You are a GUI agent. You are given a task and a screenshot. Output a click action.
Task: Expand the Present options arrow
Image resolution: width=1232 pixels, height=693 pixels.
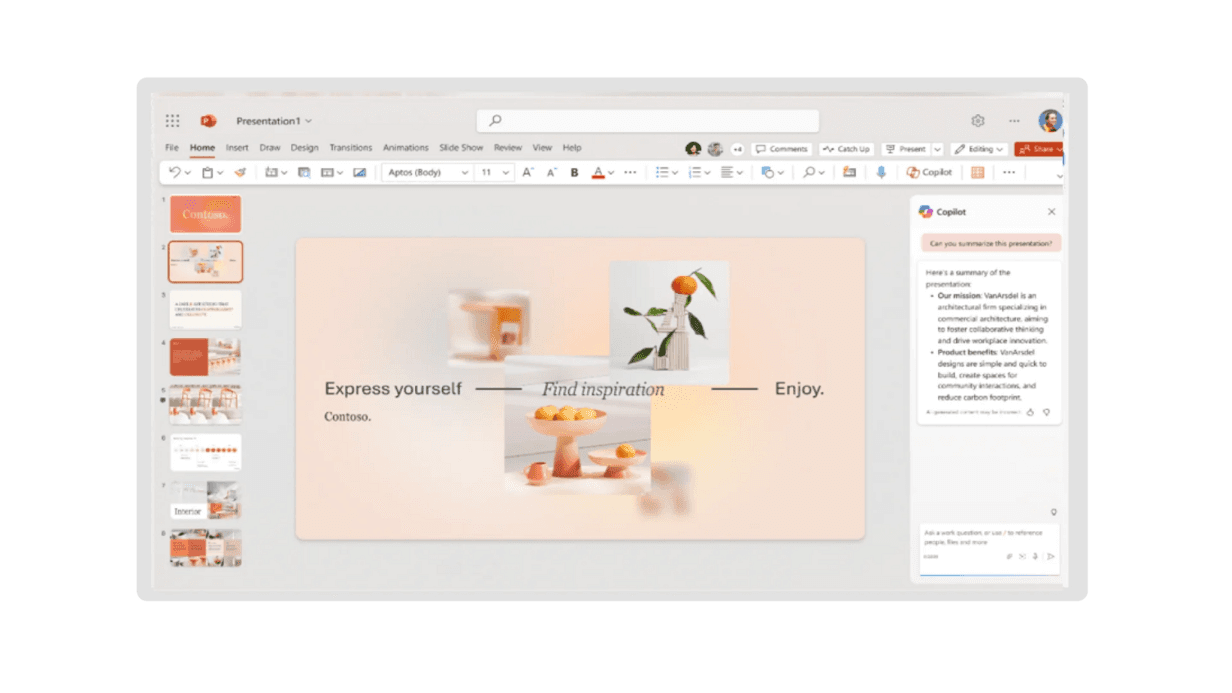(x=937, y=149)
